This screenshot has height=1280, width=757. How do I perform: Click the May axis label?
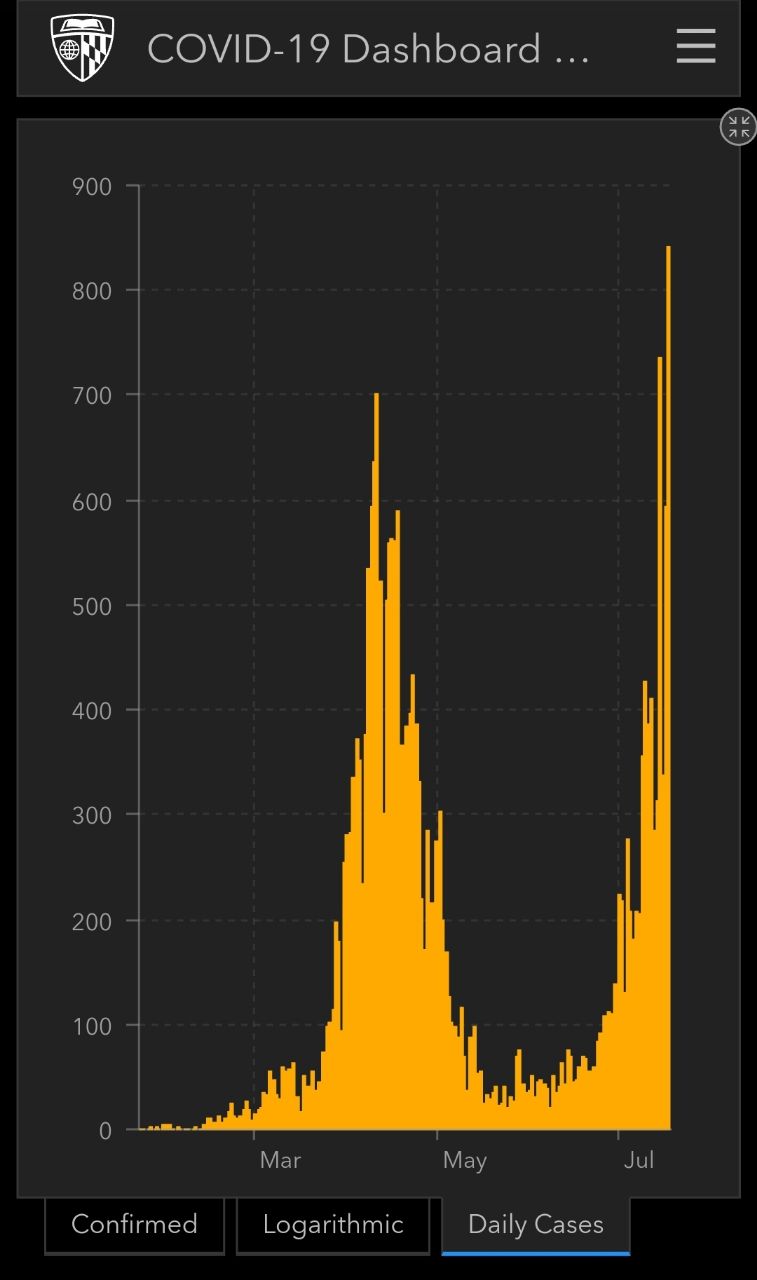coord(465,1160)
